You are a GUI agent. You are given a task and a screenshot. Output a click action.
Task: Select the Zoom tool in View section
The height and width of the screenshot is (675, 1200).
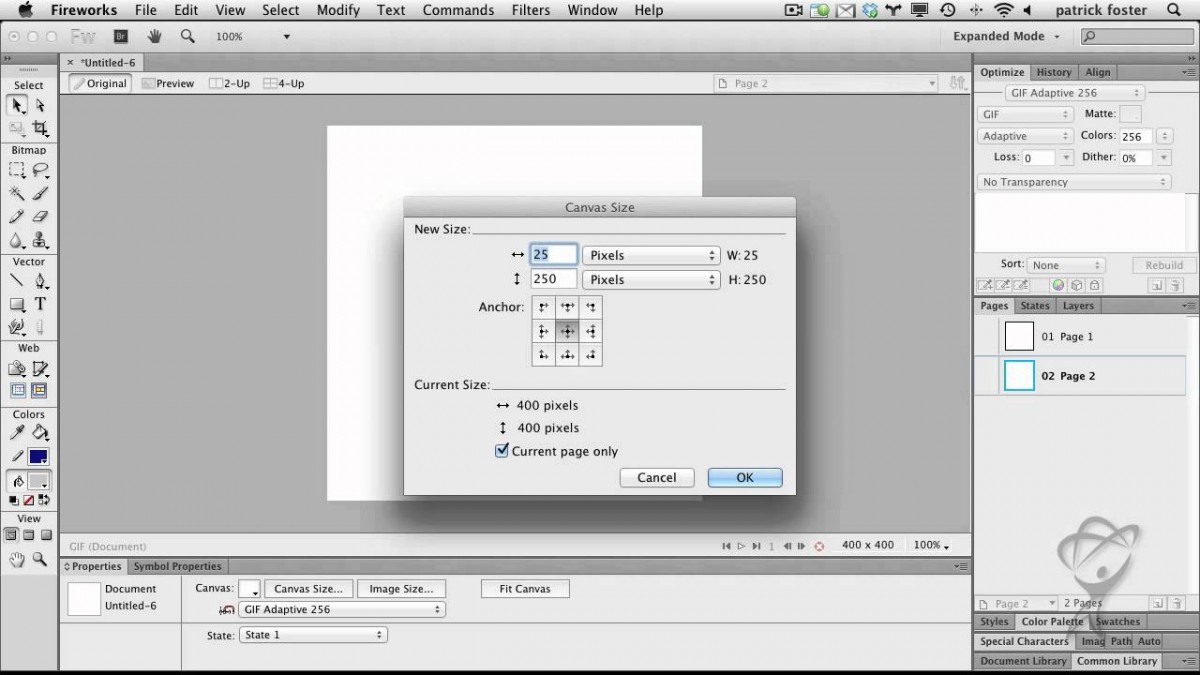(x=40, y=560)
